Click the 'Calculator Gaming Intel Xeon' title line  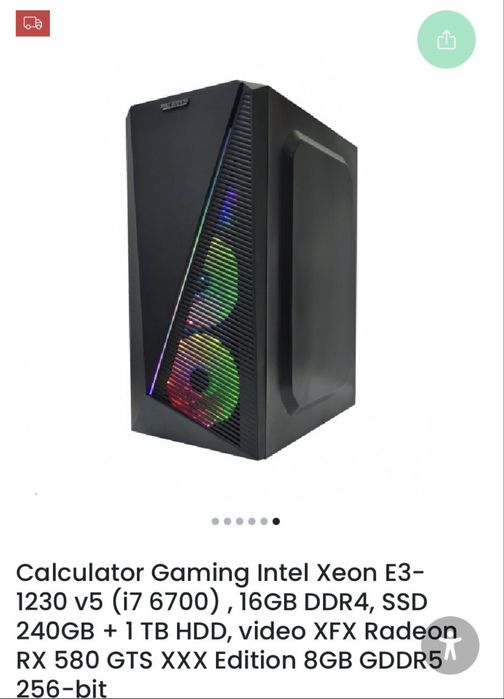click(x=220, y=572)
